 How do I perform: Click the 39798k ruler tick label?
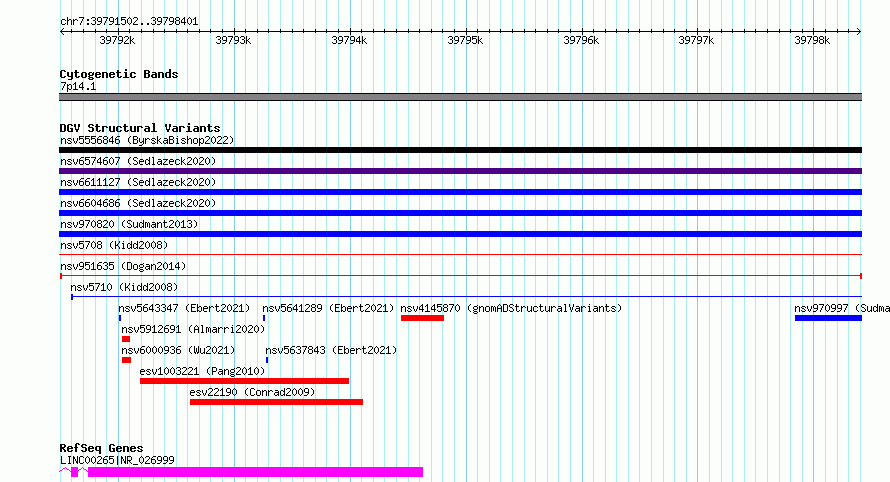point(812,40)
